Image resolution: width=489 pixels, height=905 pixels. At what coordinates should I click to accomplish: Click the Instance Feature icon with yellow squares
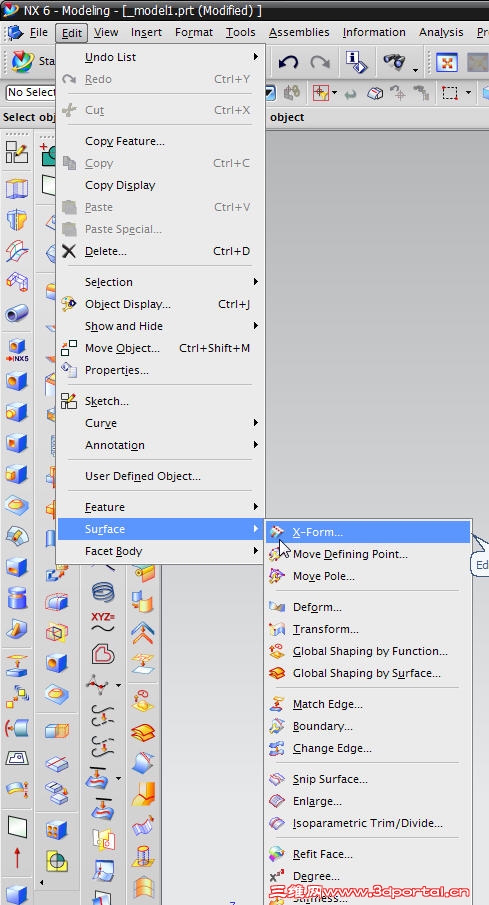click(x=17, y=696)
